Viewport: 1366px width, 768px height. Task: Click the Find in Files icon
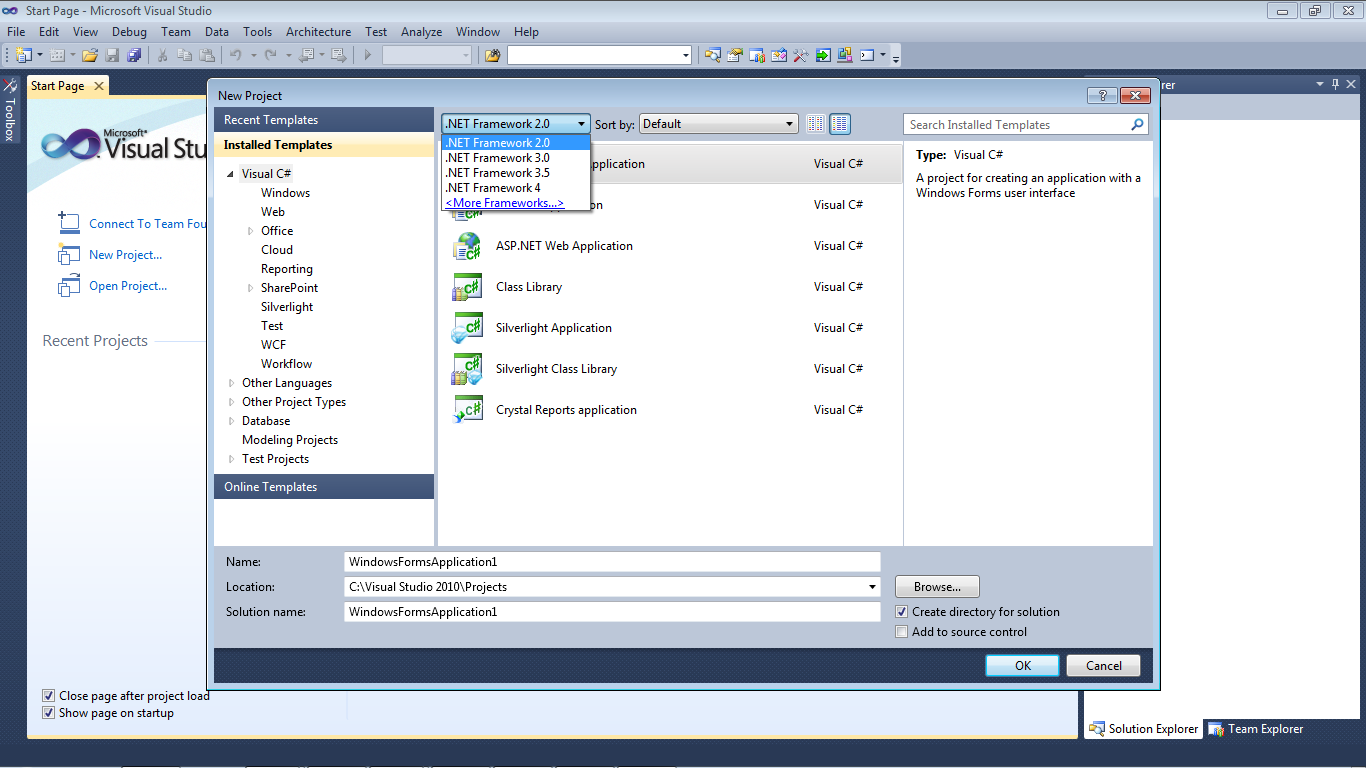(492, 55)
